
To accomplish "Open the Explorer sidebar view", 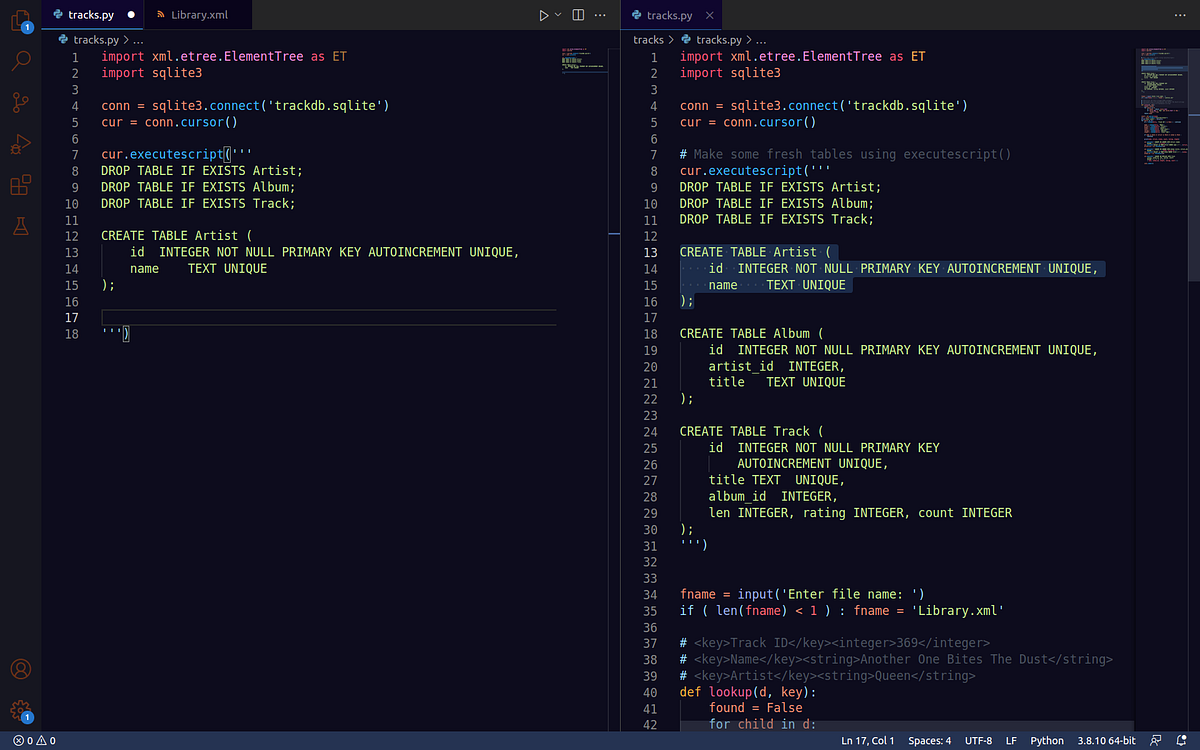I will (21, 19).
